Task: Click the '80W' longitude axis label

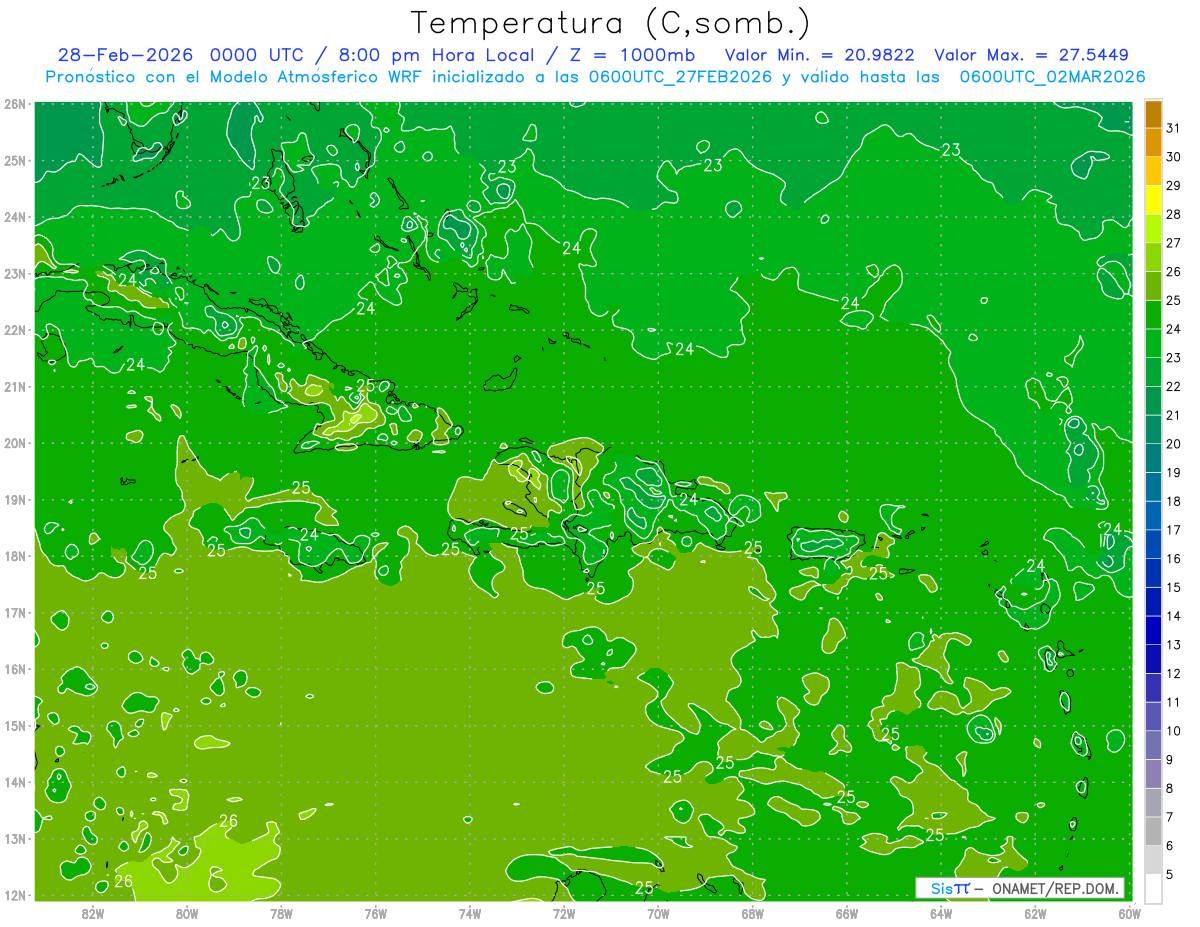Action: point(187,913)
